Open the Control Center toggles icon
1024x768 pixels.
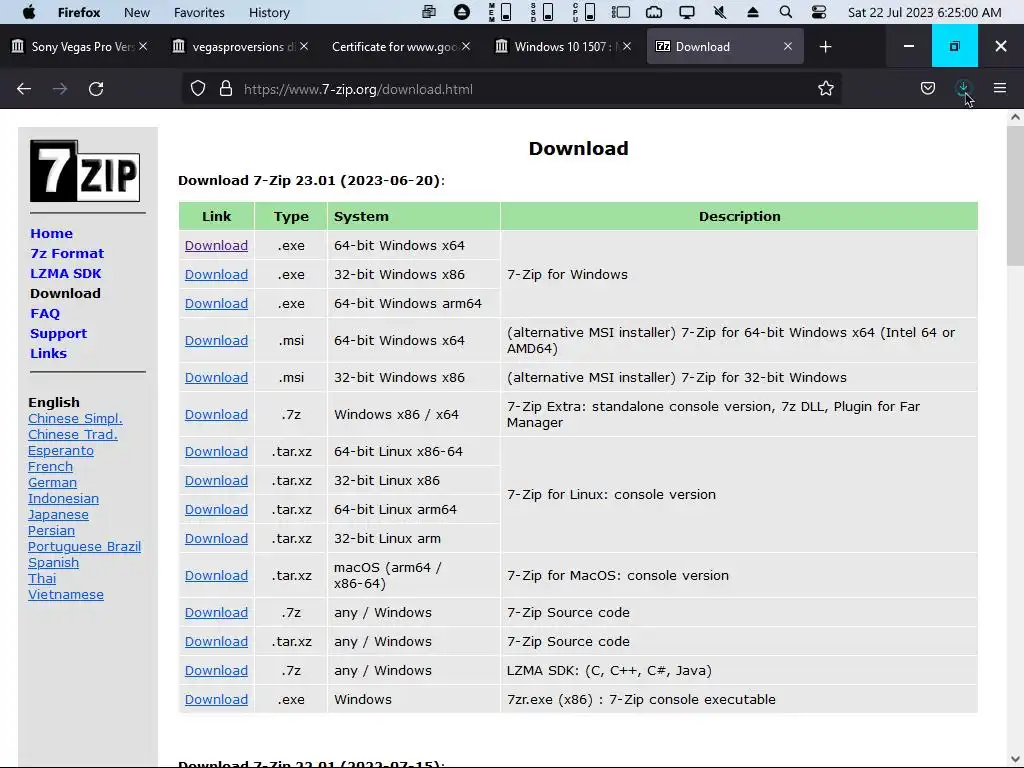click(818, 12)
